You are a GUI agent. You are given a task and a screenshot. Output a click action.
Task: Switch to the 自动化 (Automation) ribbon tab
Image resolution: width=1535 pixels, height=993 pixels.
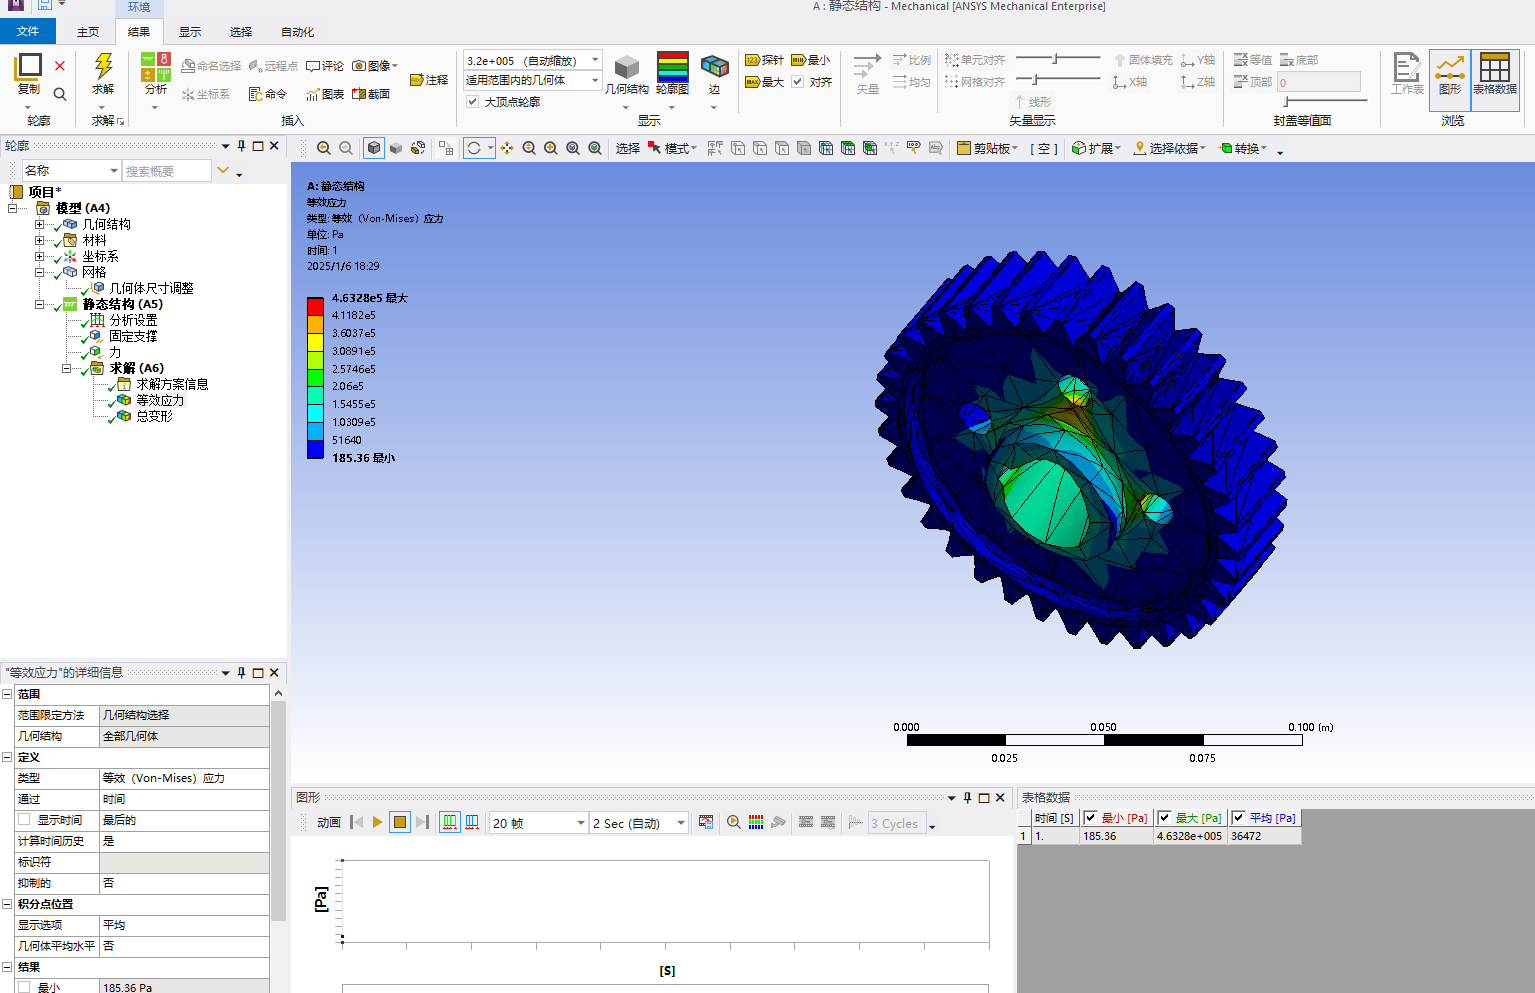(297, 32)
